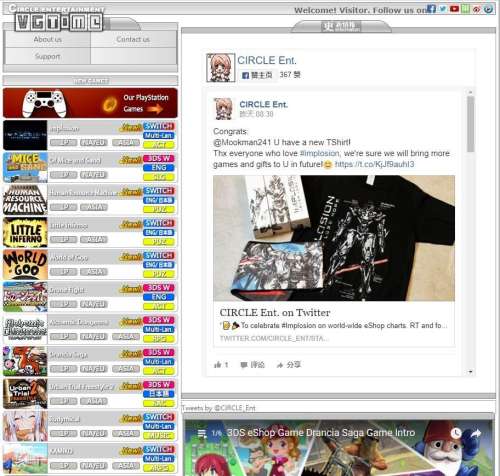Click the Facebook like-page button

(x=257, y=75)
